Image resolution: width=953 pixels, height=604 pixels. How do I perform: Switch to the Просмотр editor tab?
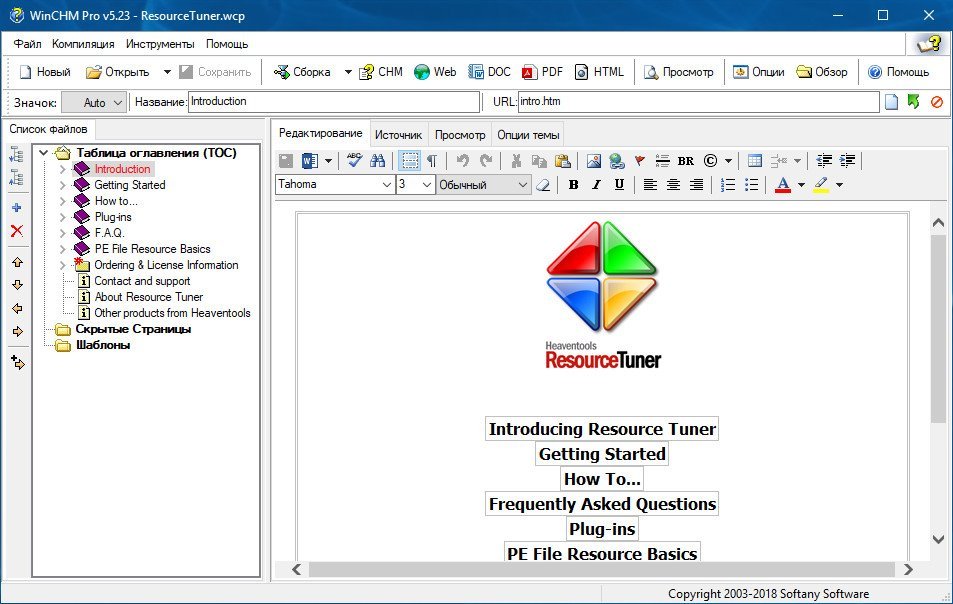coord(460,135)
